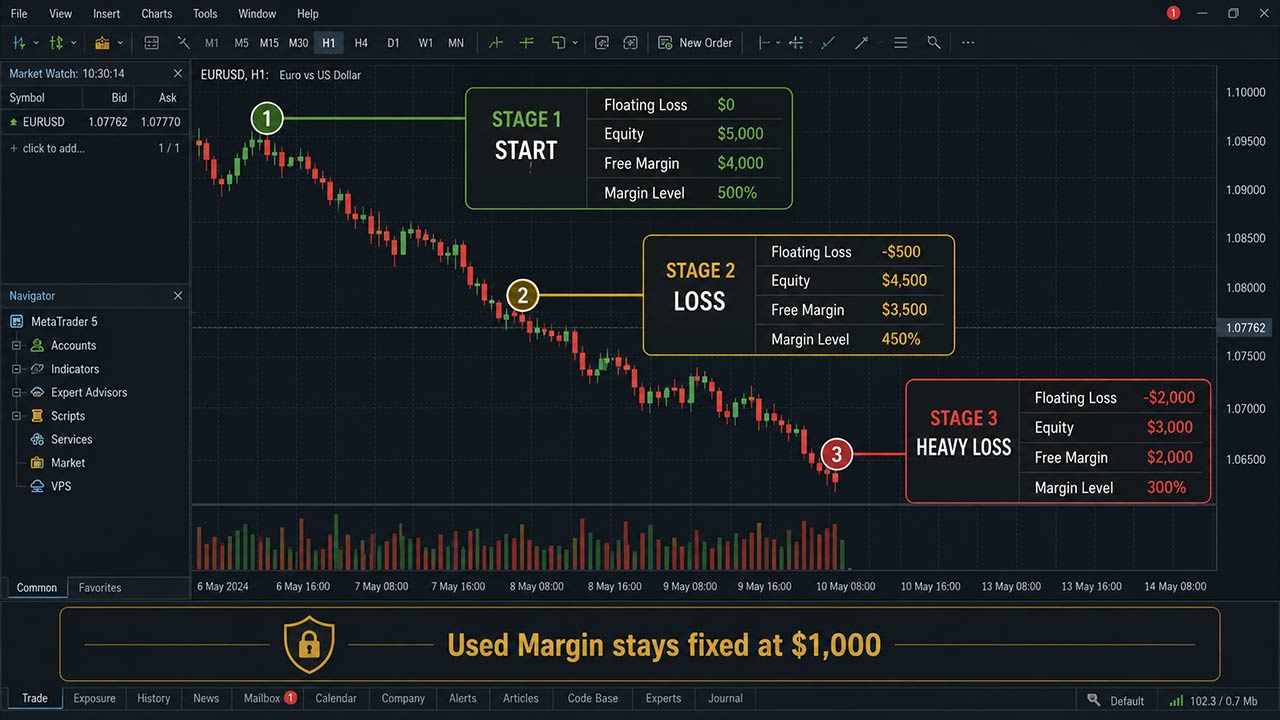
Task: Switch chart timeframe to MN
Action: click(x=456, y=43)
